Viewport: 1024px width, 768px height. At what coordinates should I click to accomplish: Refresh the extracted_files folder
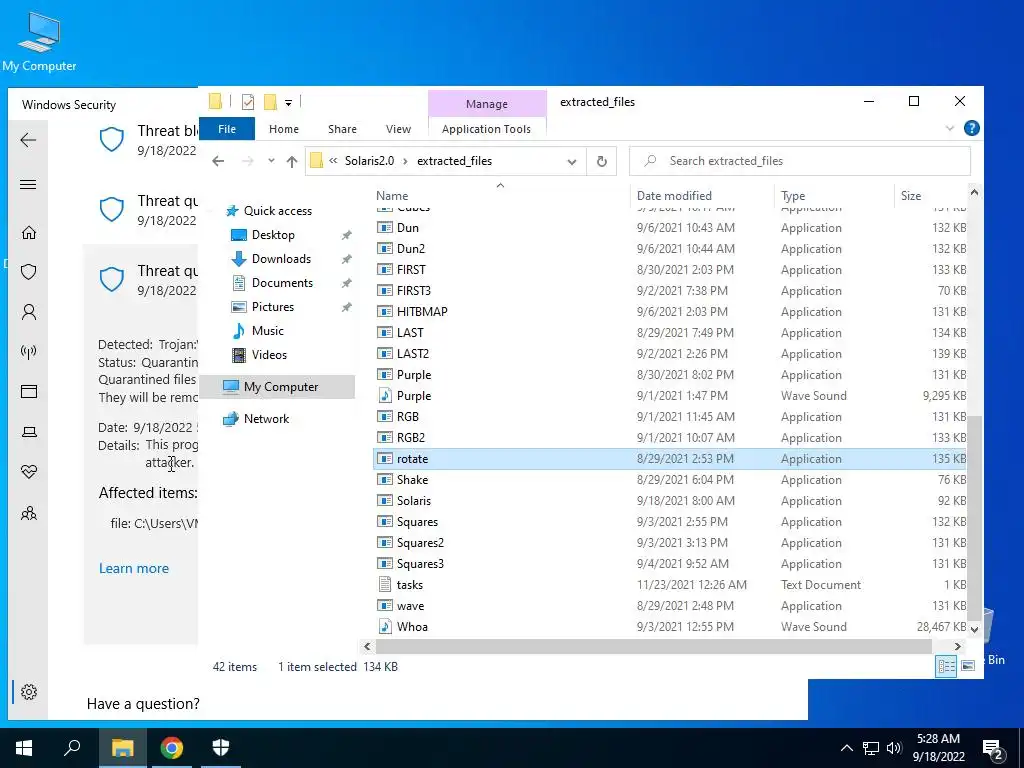tap(602, 161)
